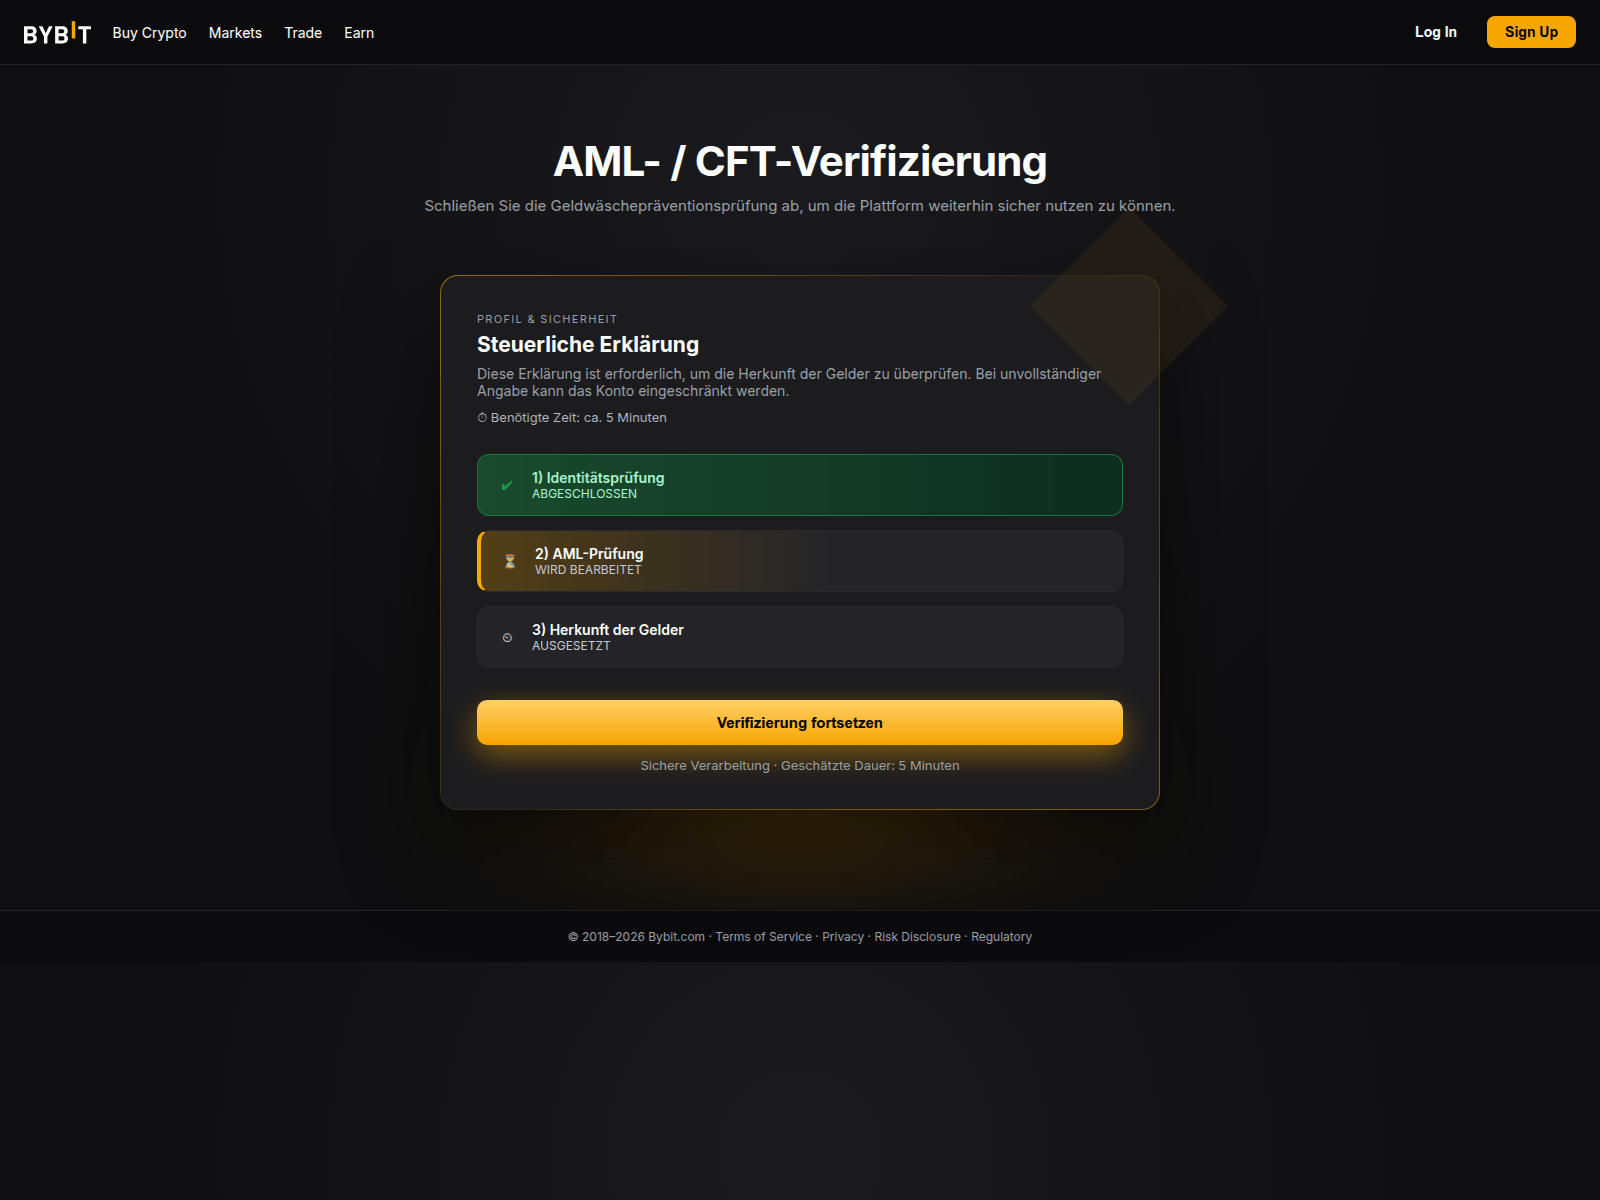
Task: Open Terms of Service footer link
Action: 763,937
